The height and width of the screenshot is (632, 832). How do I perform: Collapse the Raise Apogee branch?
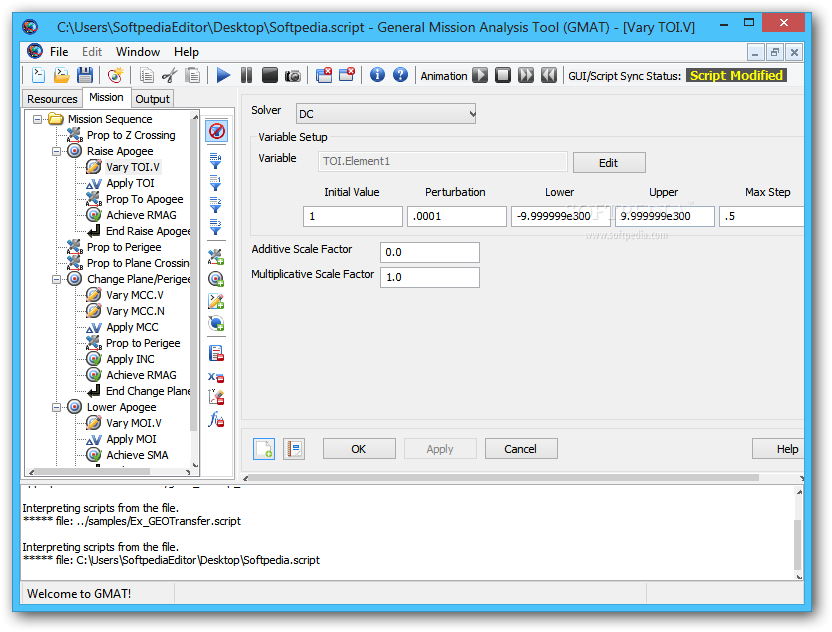click(56, 151)
